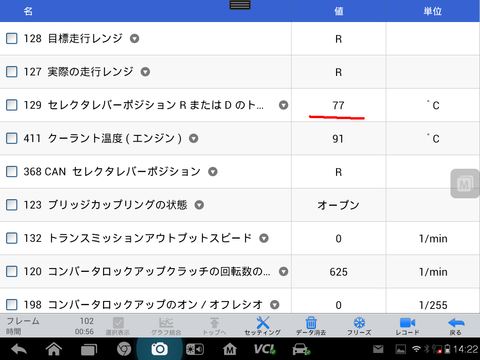Open recent apps in navigation bar
The height and width of the screenshot is (360, 480).
tap(89, 350)
